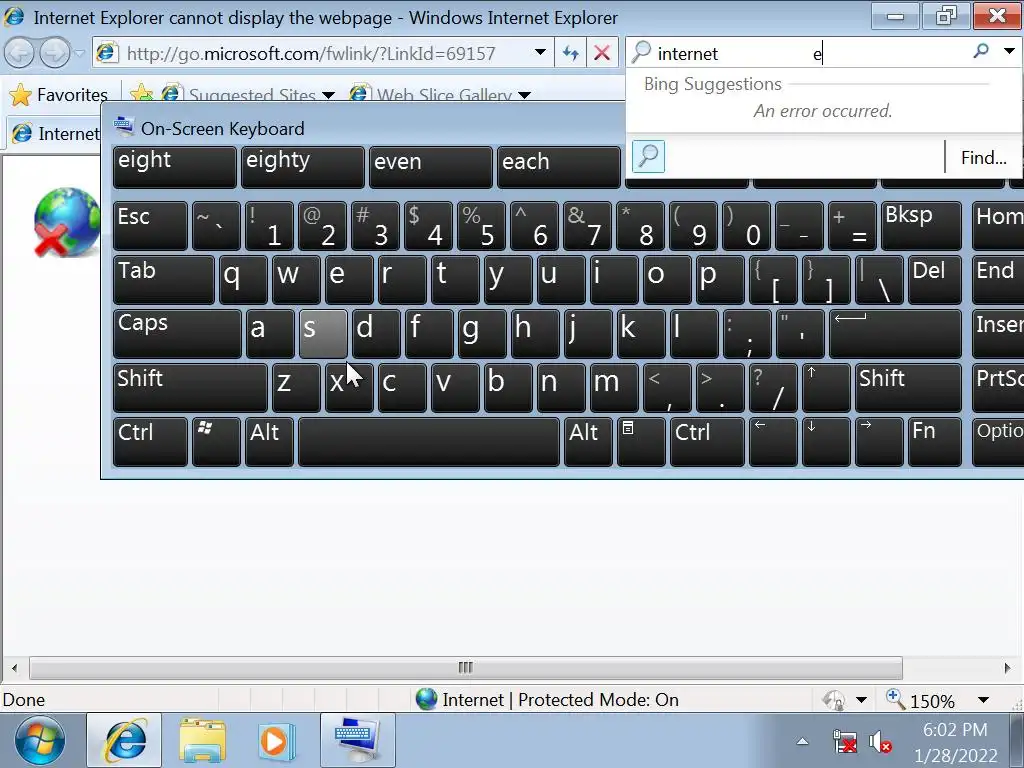The height and width of the screenshot is (768, 1024).
Task: Toggle the left Alt key
Action: [270, 442]
